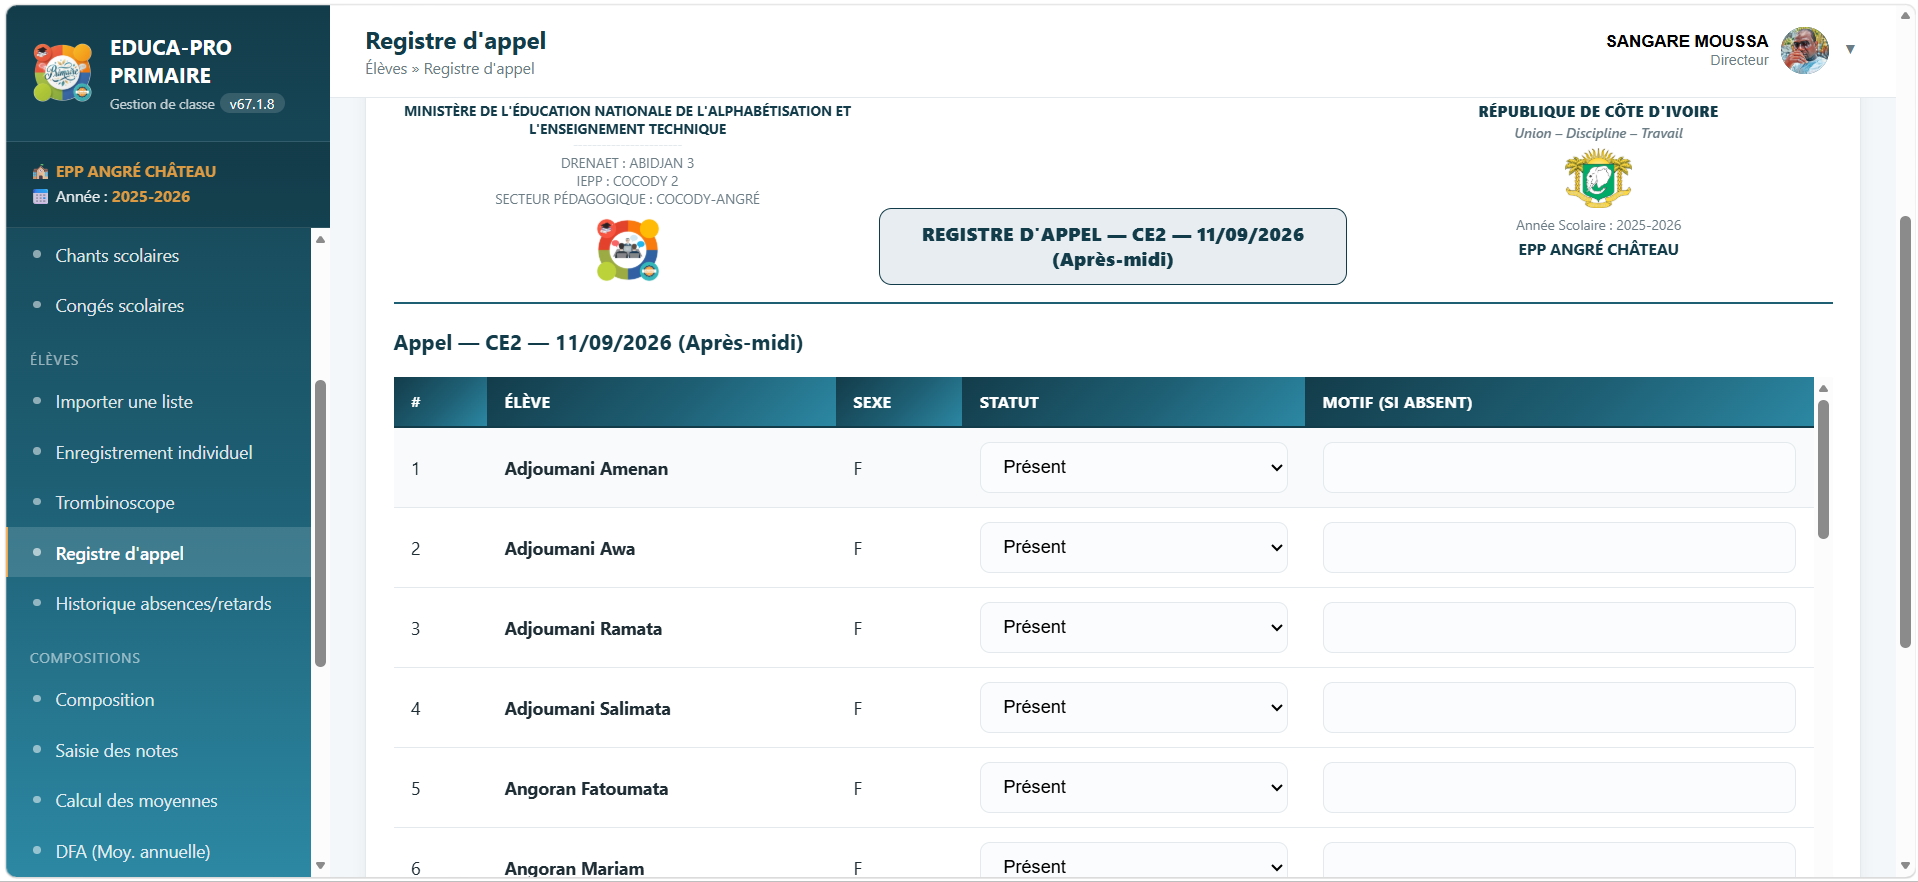Click the EDUCA-PRO Primaire logo icon
The width and height of the screenshot is (1918, 882).
click(63, 72)
